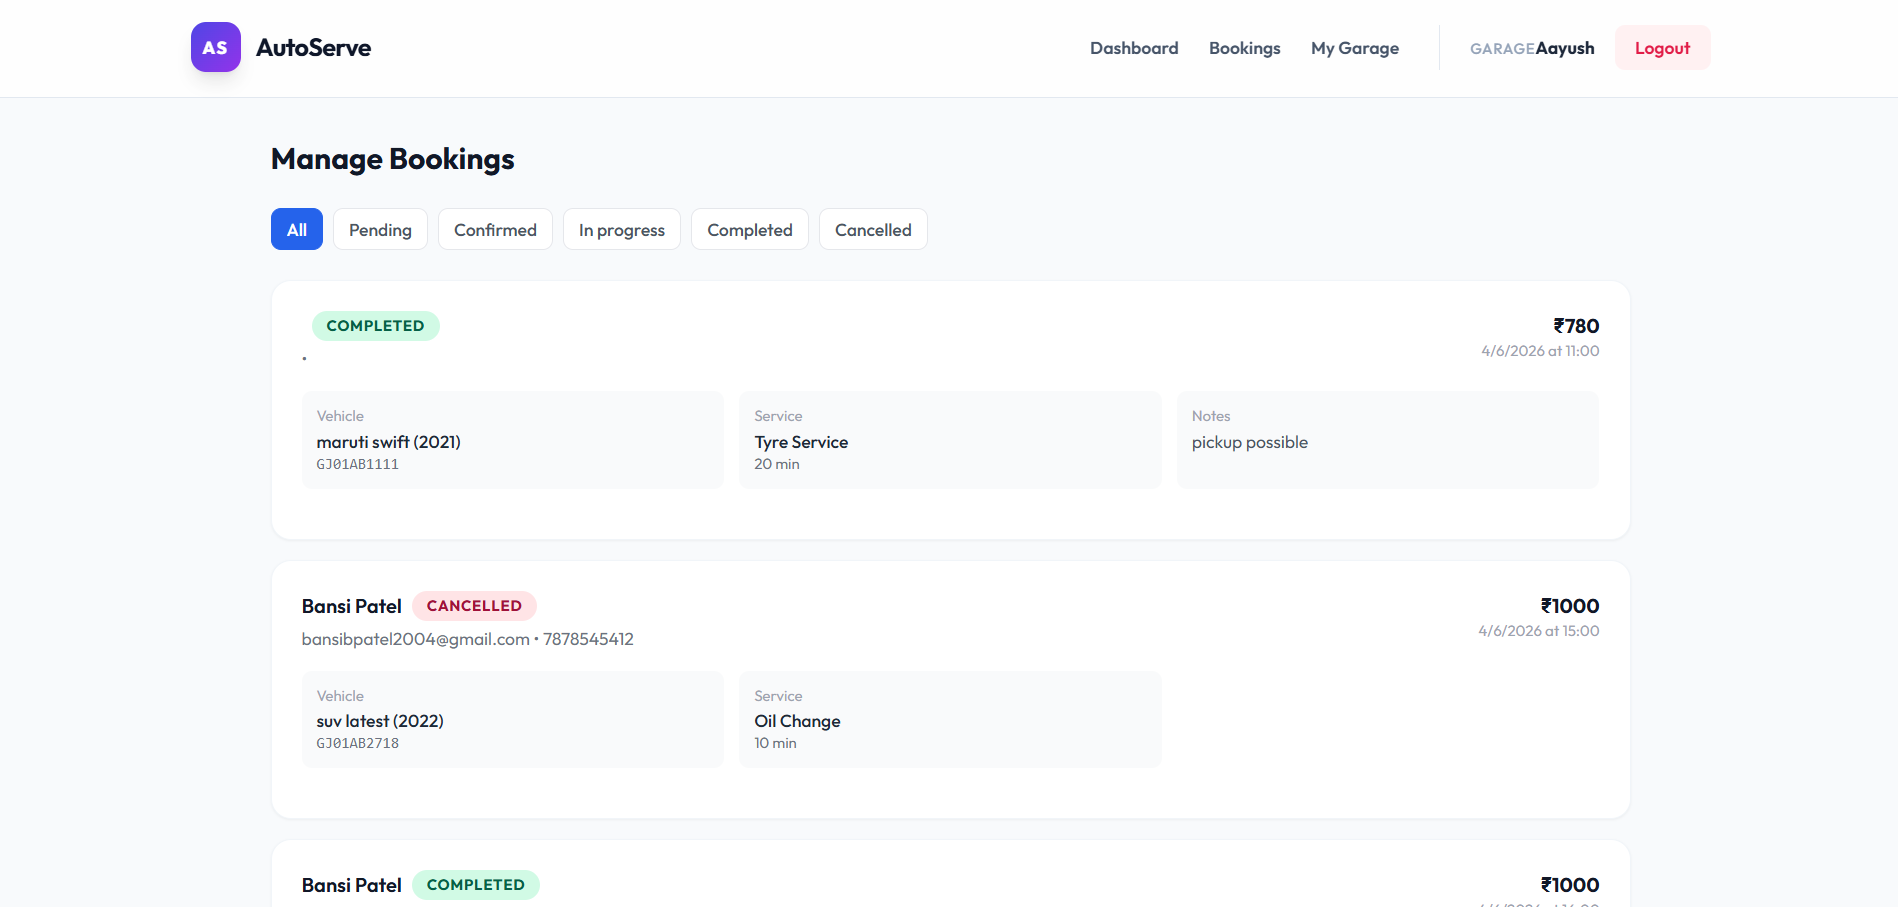Click plate number GJ01AB2718

click(x=358, y=743)
